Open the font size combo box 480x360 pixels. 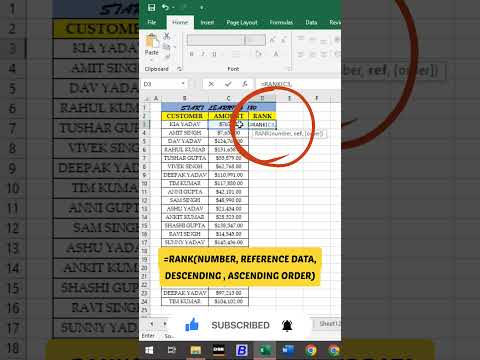click(x=255, y=40)
